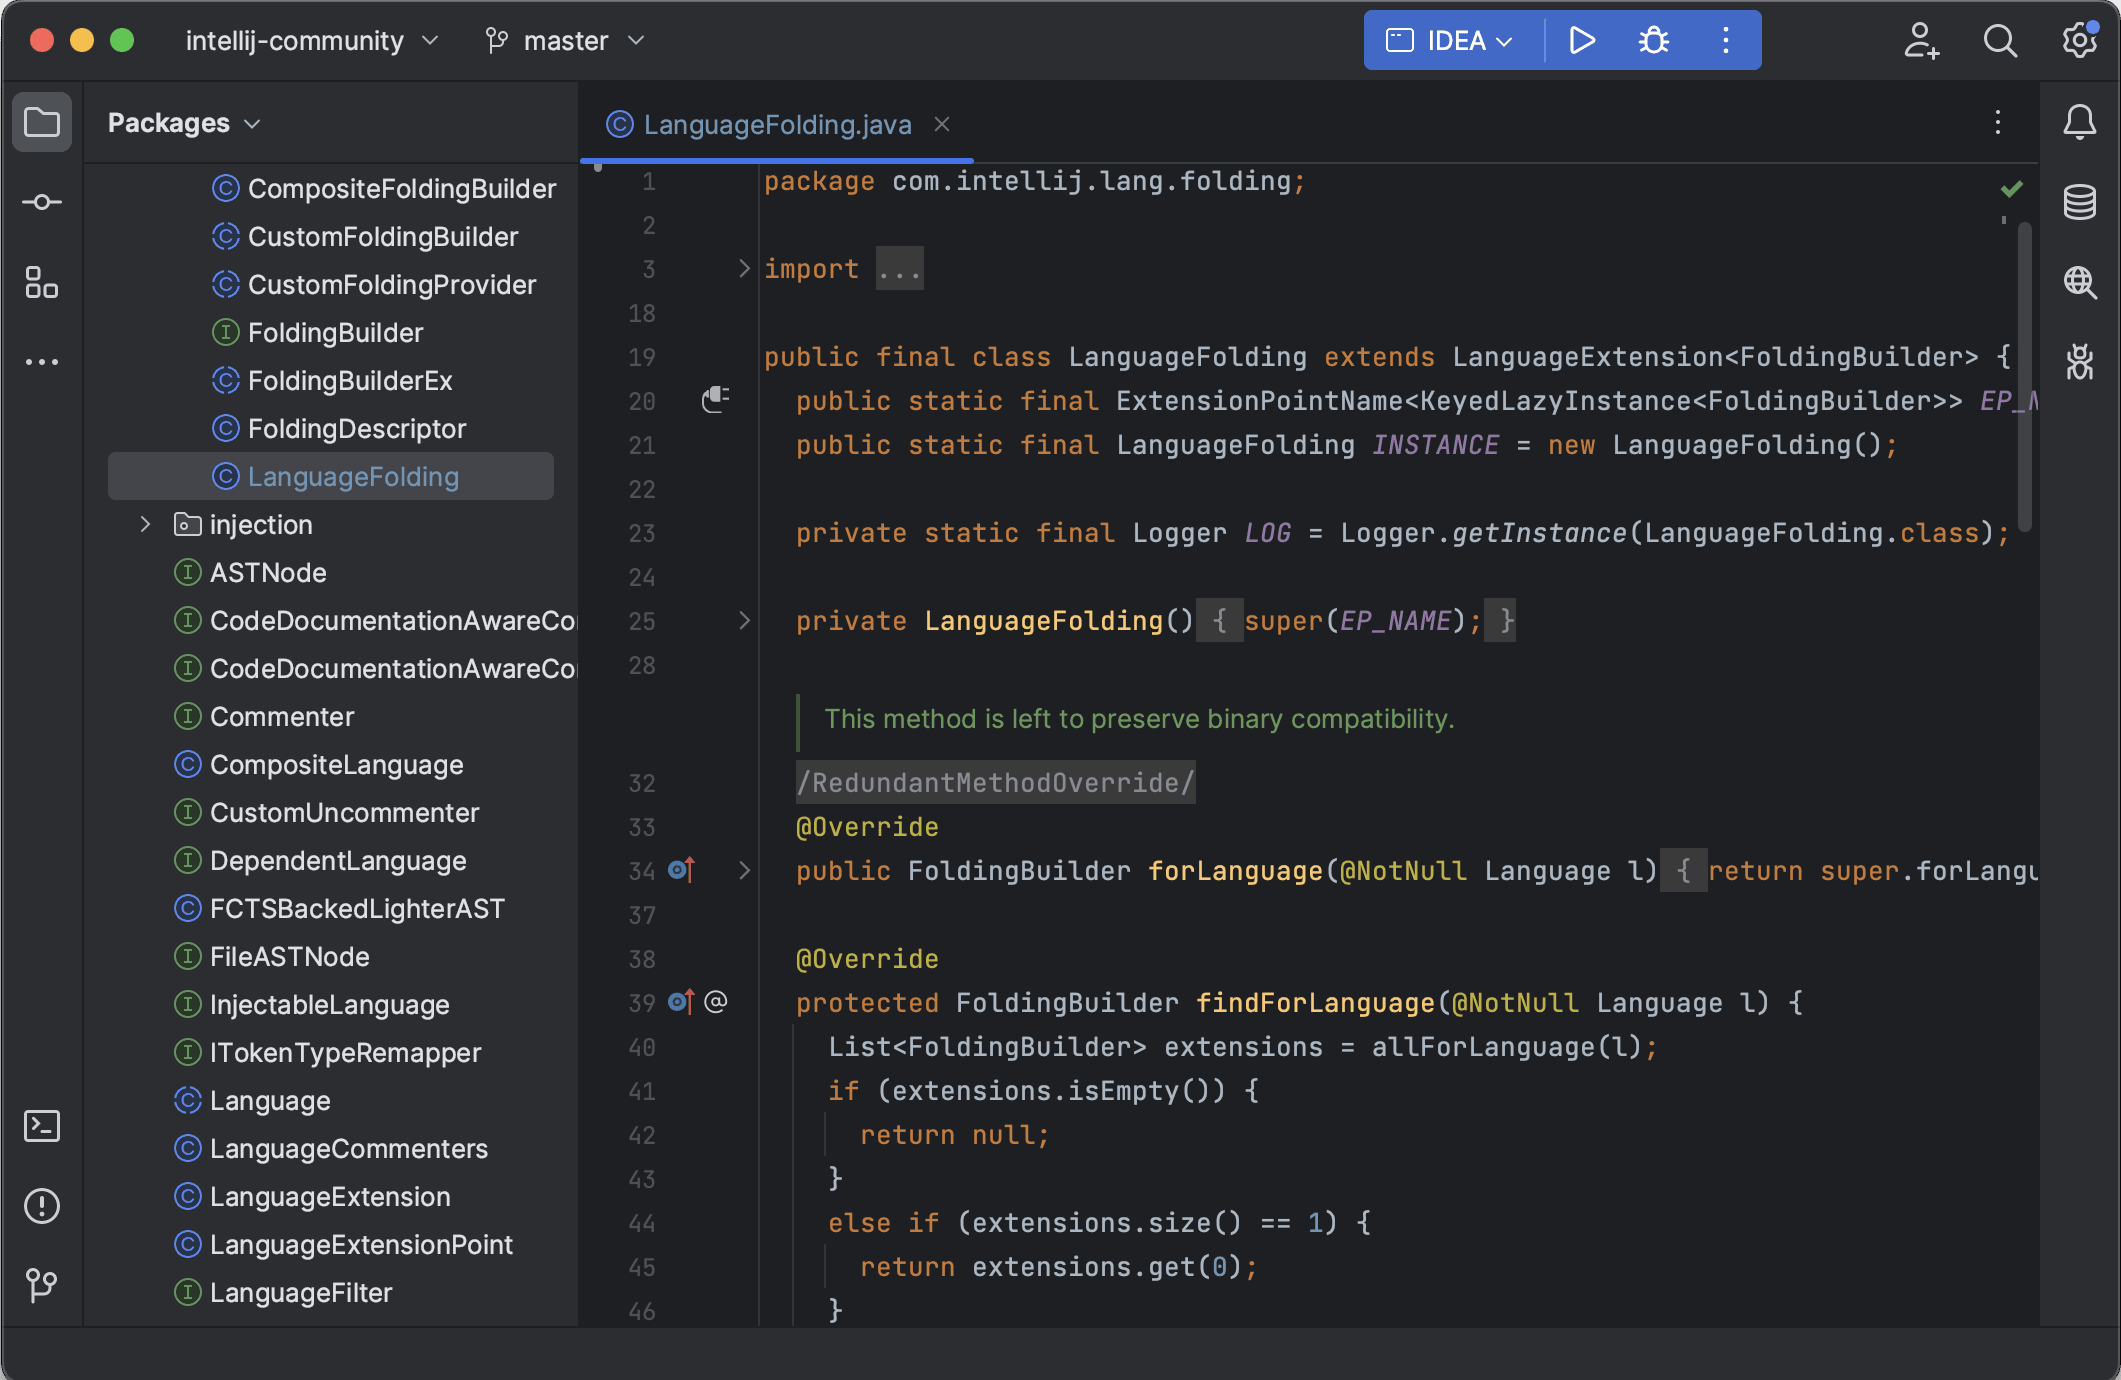This screenshot has height=1380, width=2121.
Task: Click the findForLanguage method name
Action: 1315,1002
